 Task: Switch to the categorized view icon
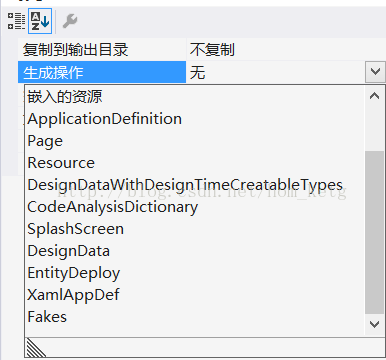[16, 21]
